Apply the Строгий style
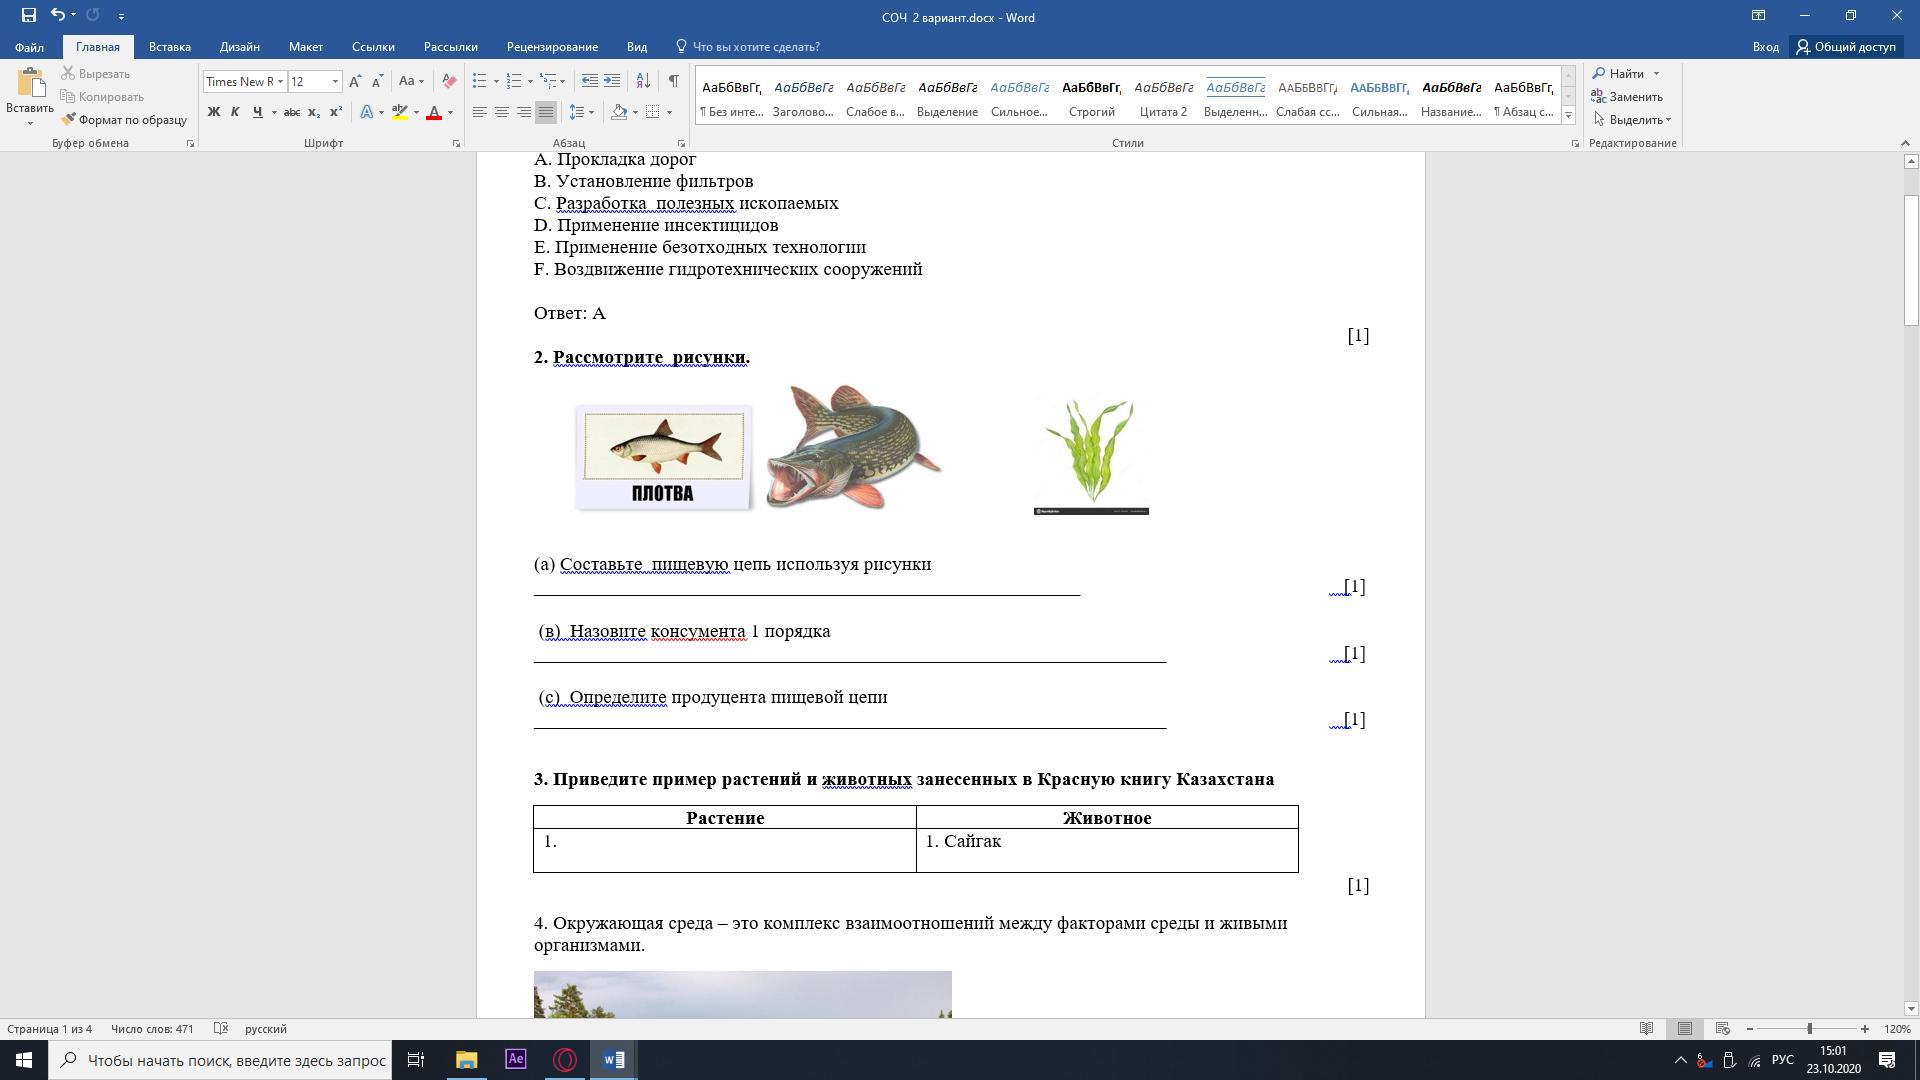 pos(1091,97)
